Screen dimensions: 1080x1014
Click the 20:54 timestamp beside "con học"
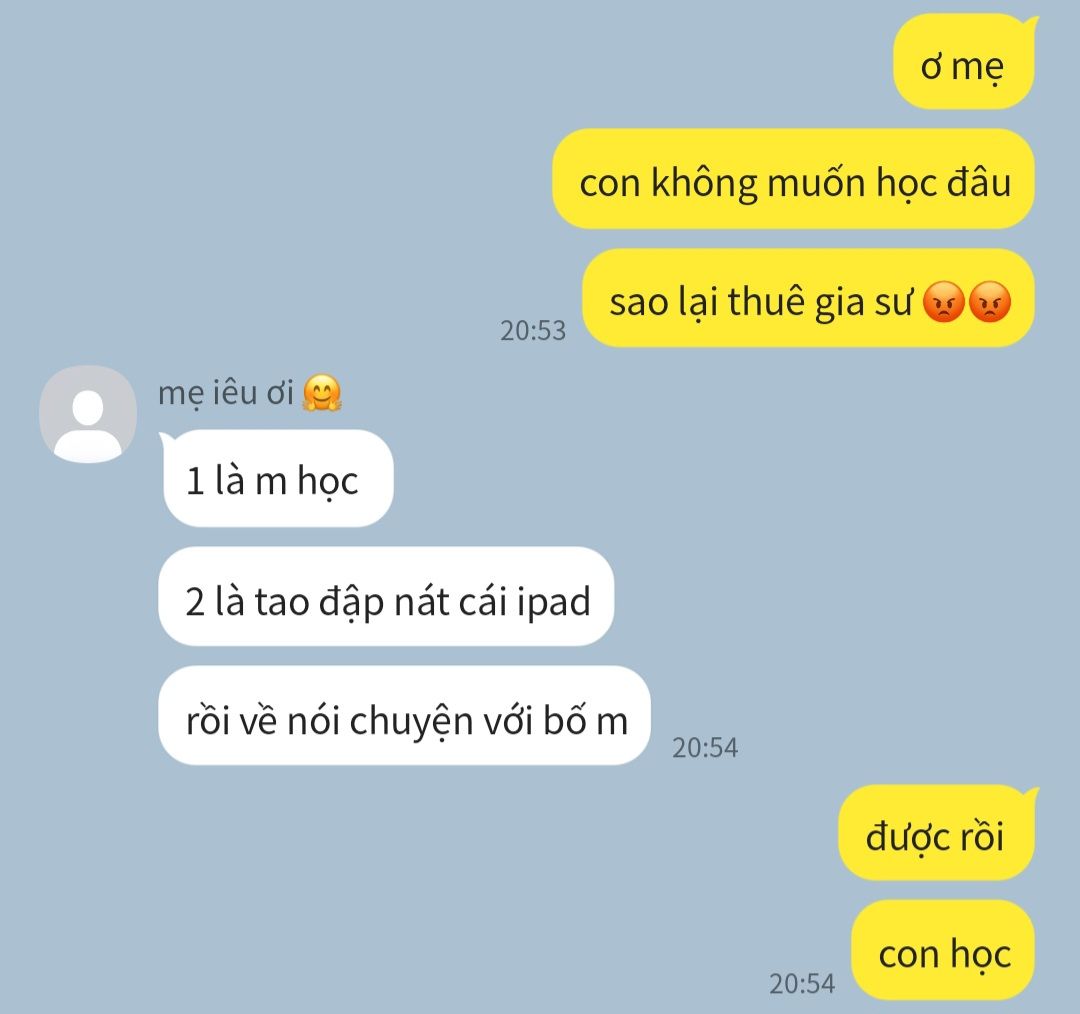click(x=802, y=984)
